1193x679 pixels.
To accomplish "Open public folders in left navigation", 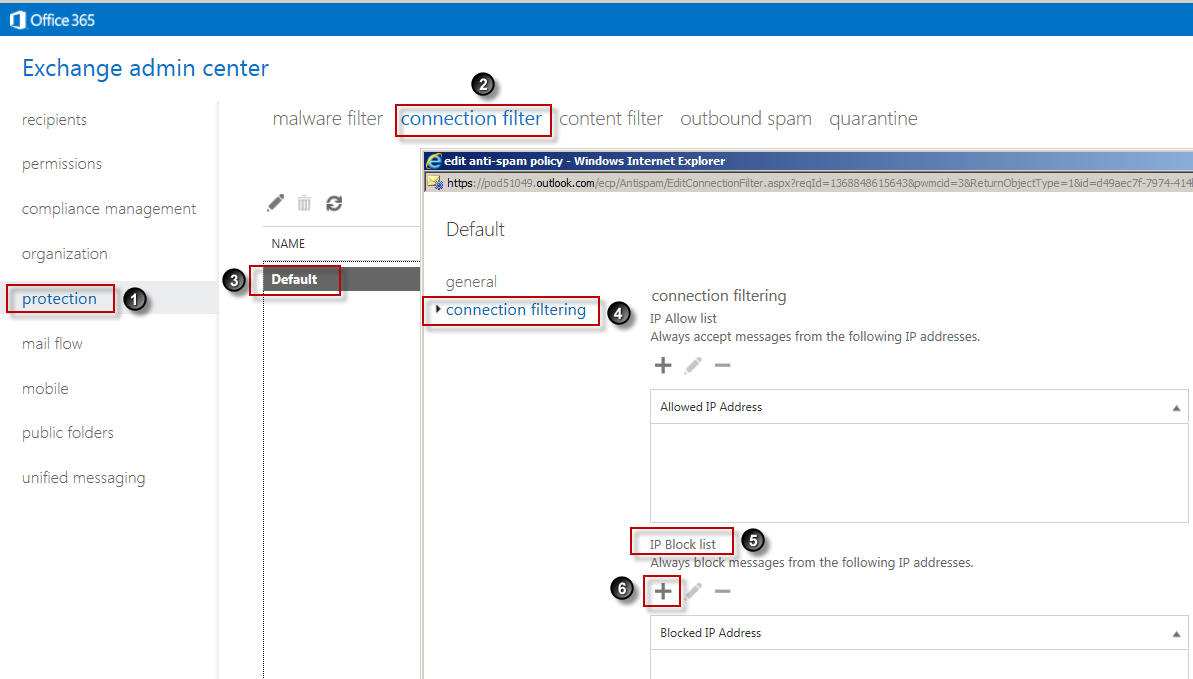I will [x=68, y=432].
